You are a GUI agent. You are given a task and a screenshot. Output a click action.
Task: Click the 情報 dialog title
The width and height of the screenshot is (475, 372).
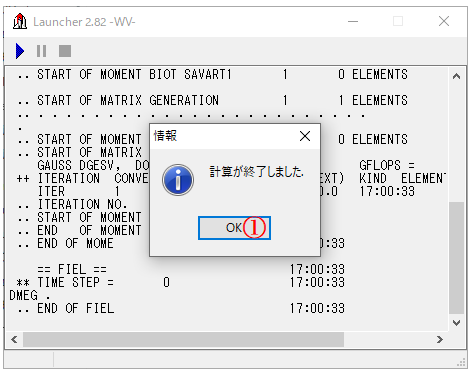pyautogui.click(x=165, y=136)
